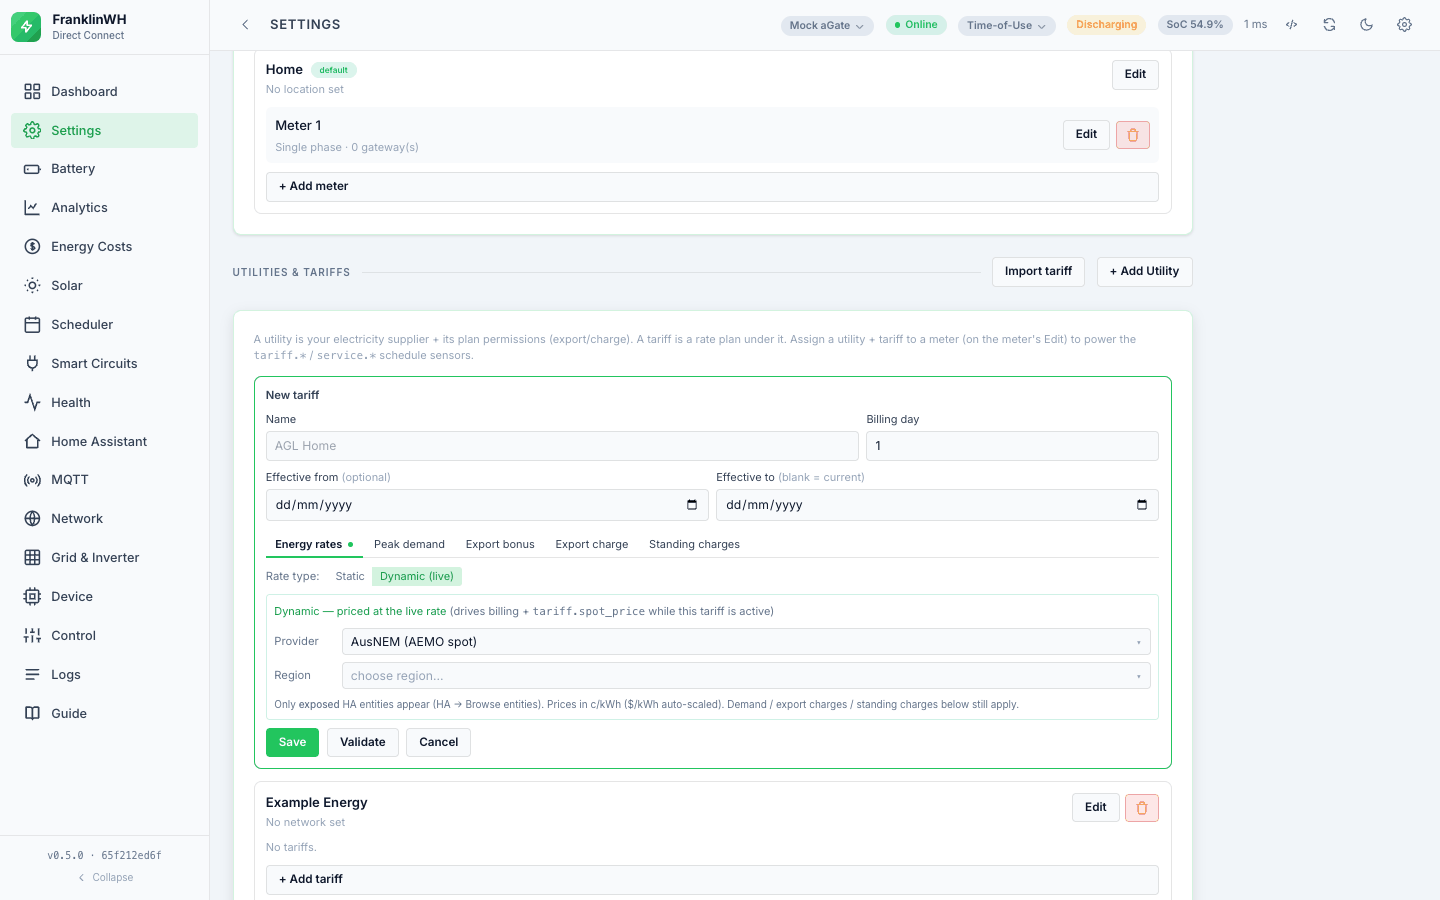Open the Guide book icon

(32, 714)
